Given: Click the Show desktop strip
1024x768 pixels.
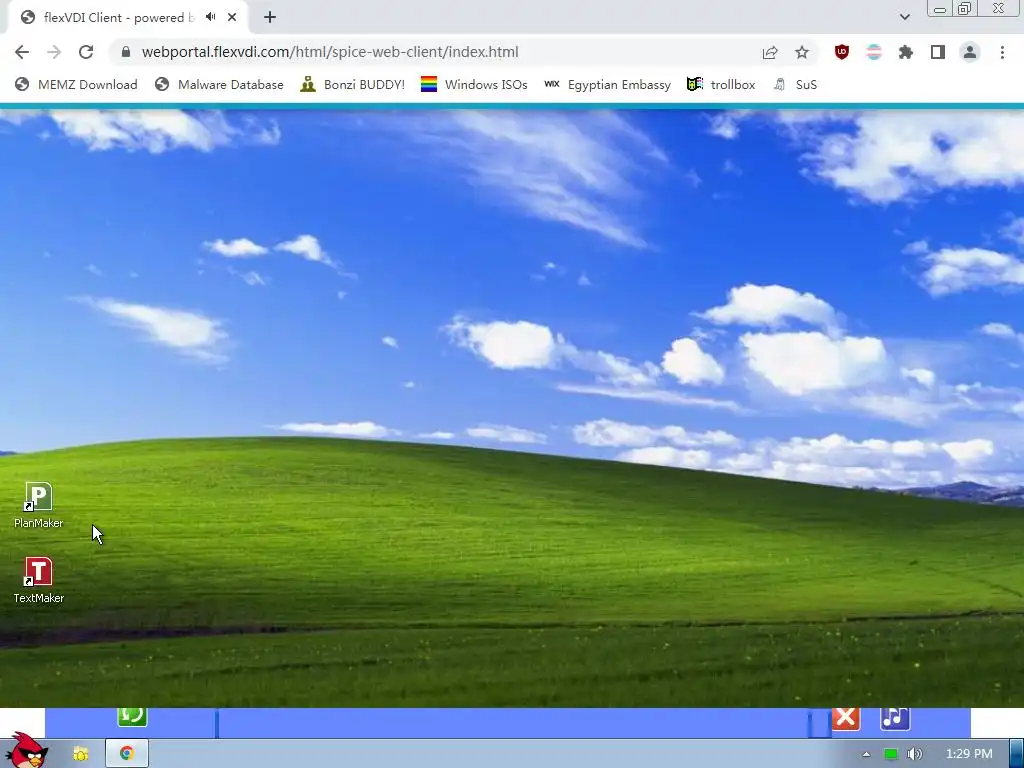Looking at the screenshot, I should (1017, 754).
